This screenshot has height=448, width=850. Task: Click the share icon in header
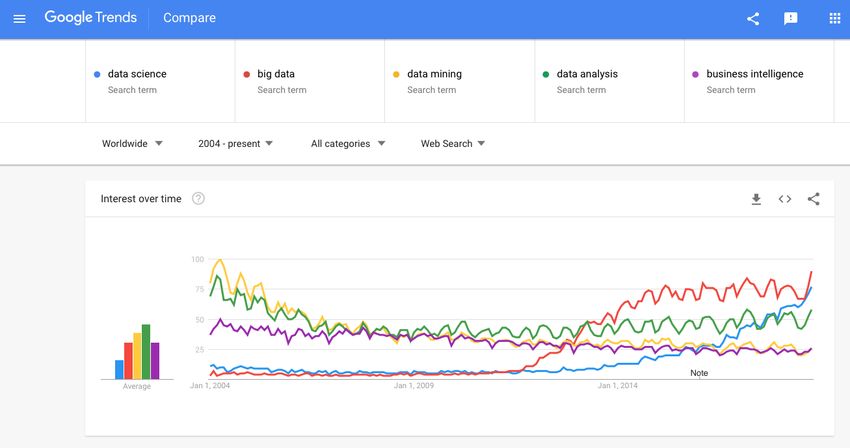coord(753,19)
